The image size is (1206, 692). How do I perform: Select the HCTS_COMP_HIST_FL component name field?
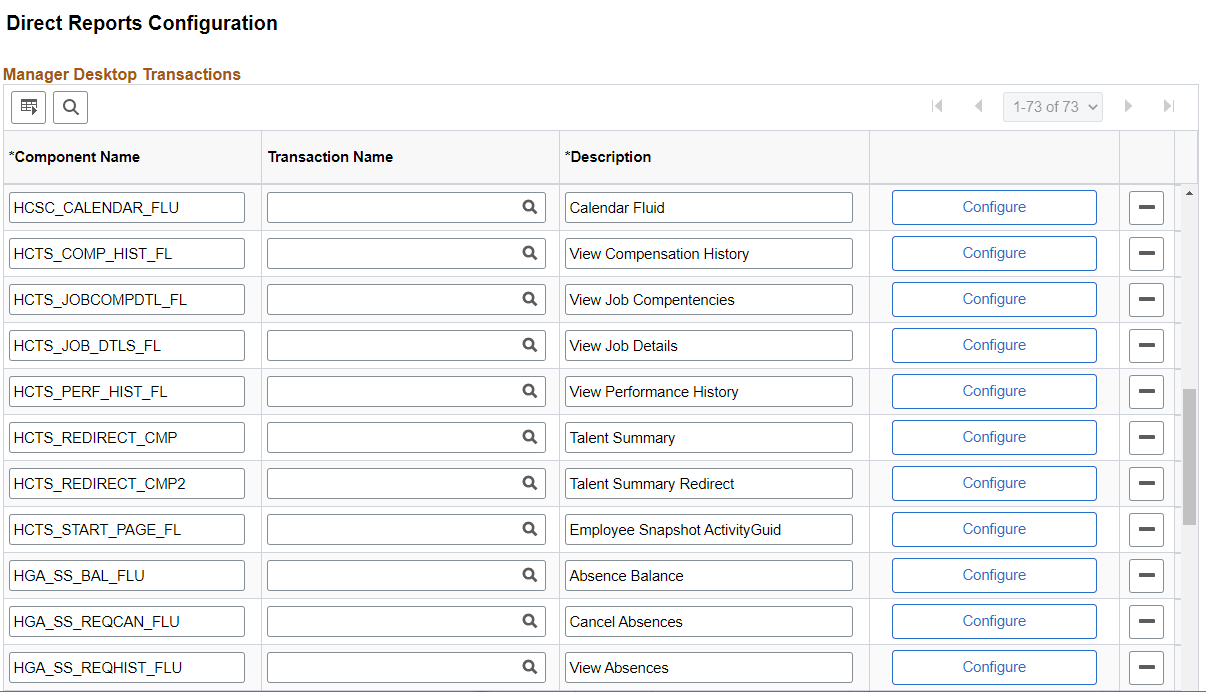pyautogui.click(x=127, y=253)
